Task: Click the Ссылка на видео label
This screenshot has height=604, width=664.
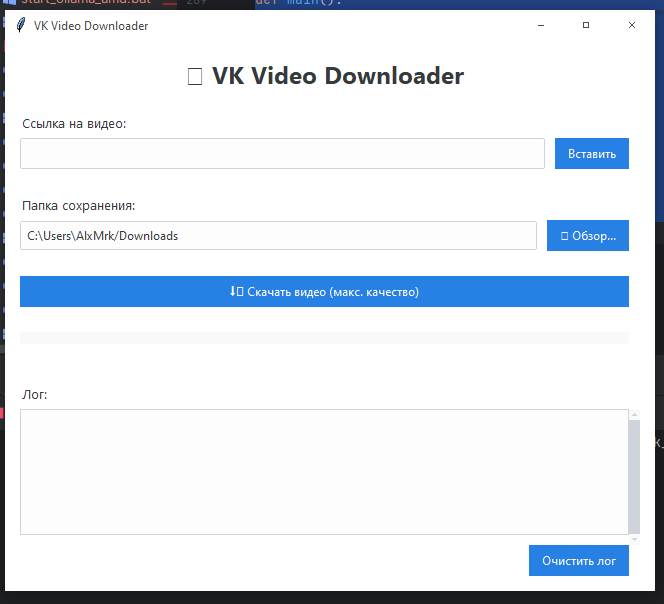Action: click(75, 124)
